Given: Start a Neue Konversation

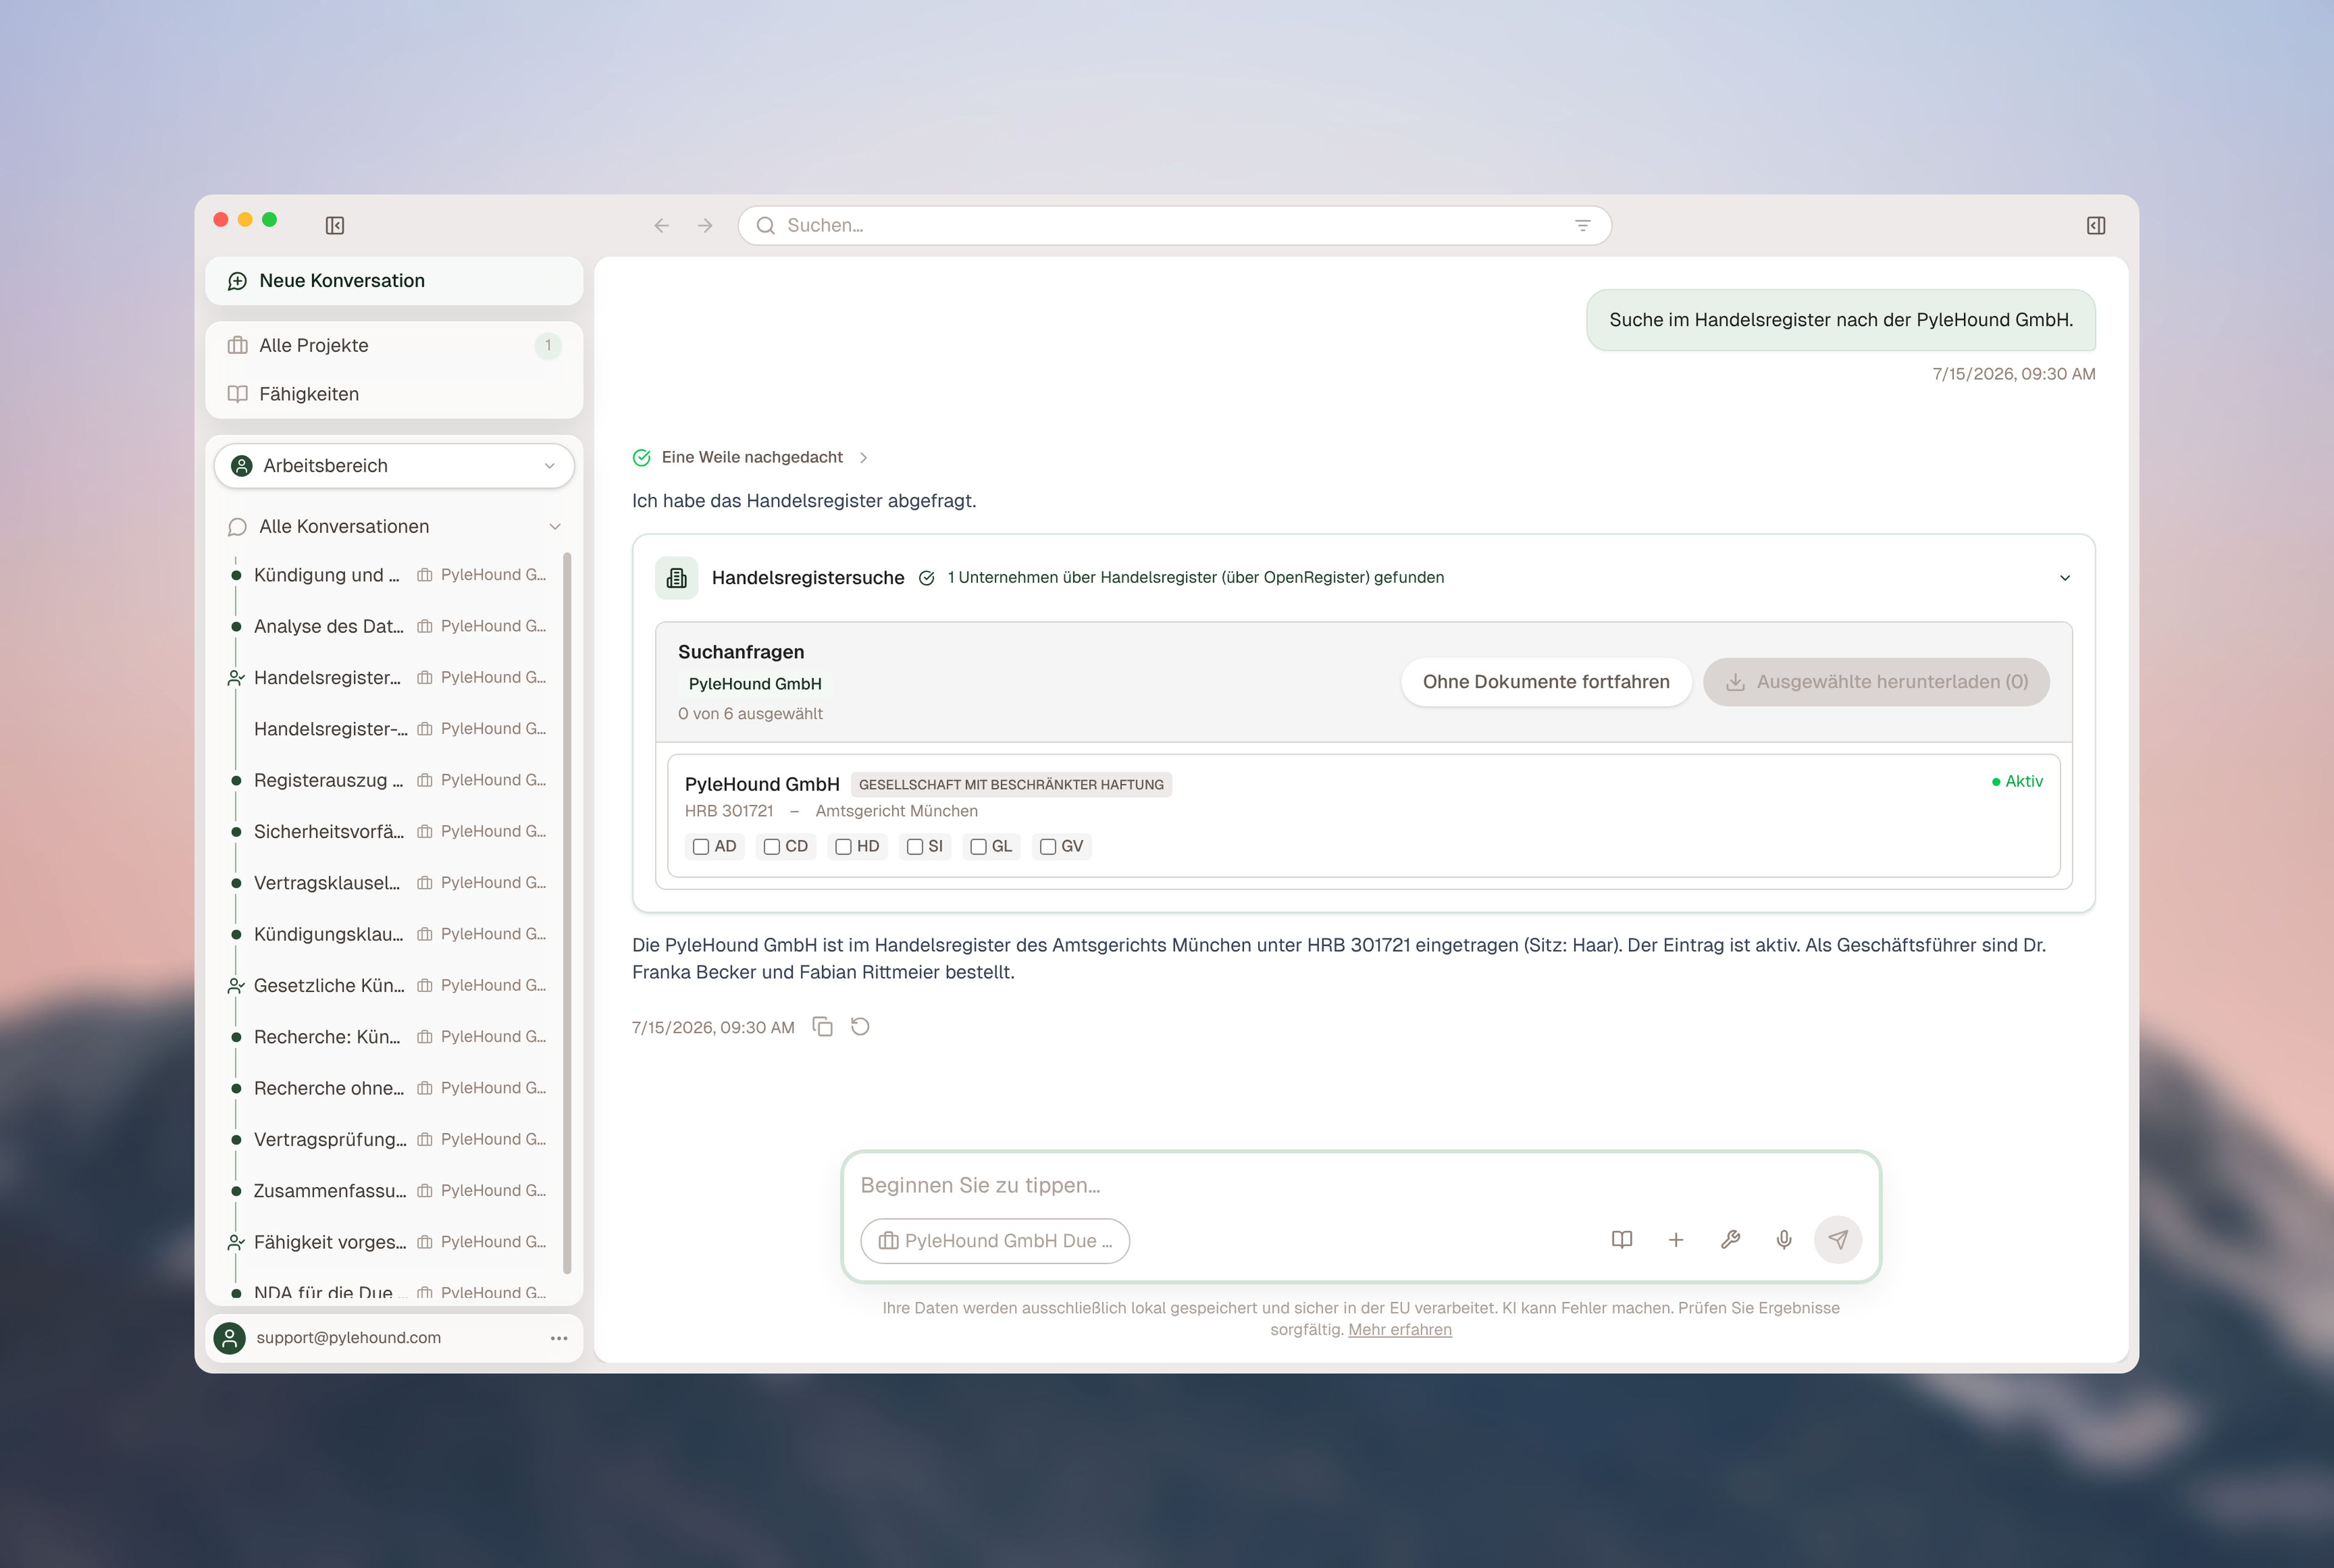Looking at the screenshot, I should [394, 281].
